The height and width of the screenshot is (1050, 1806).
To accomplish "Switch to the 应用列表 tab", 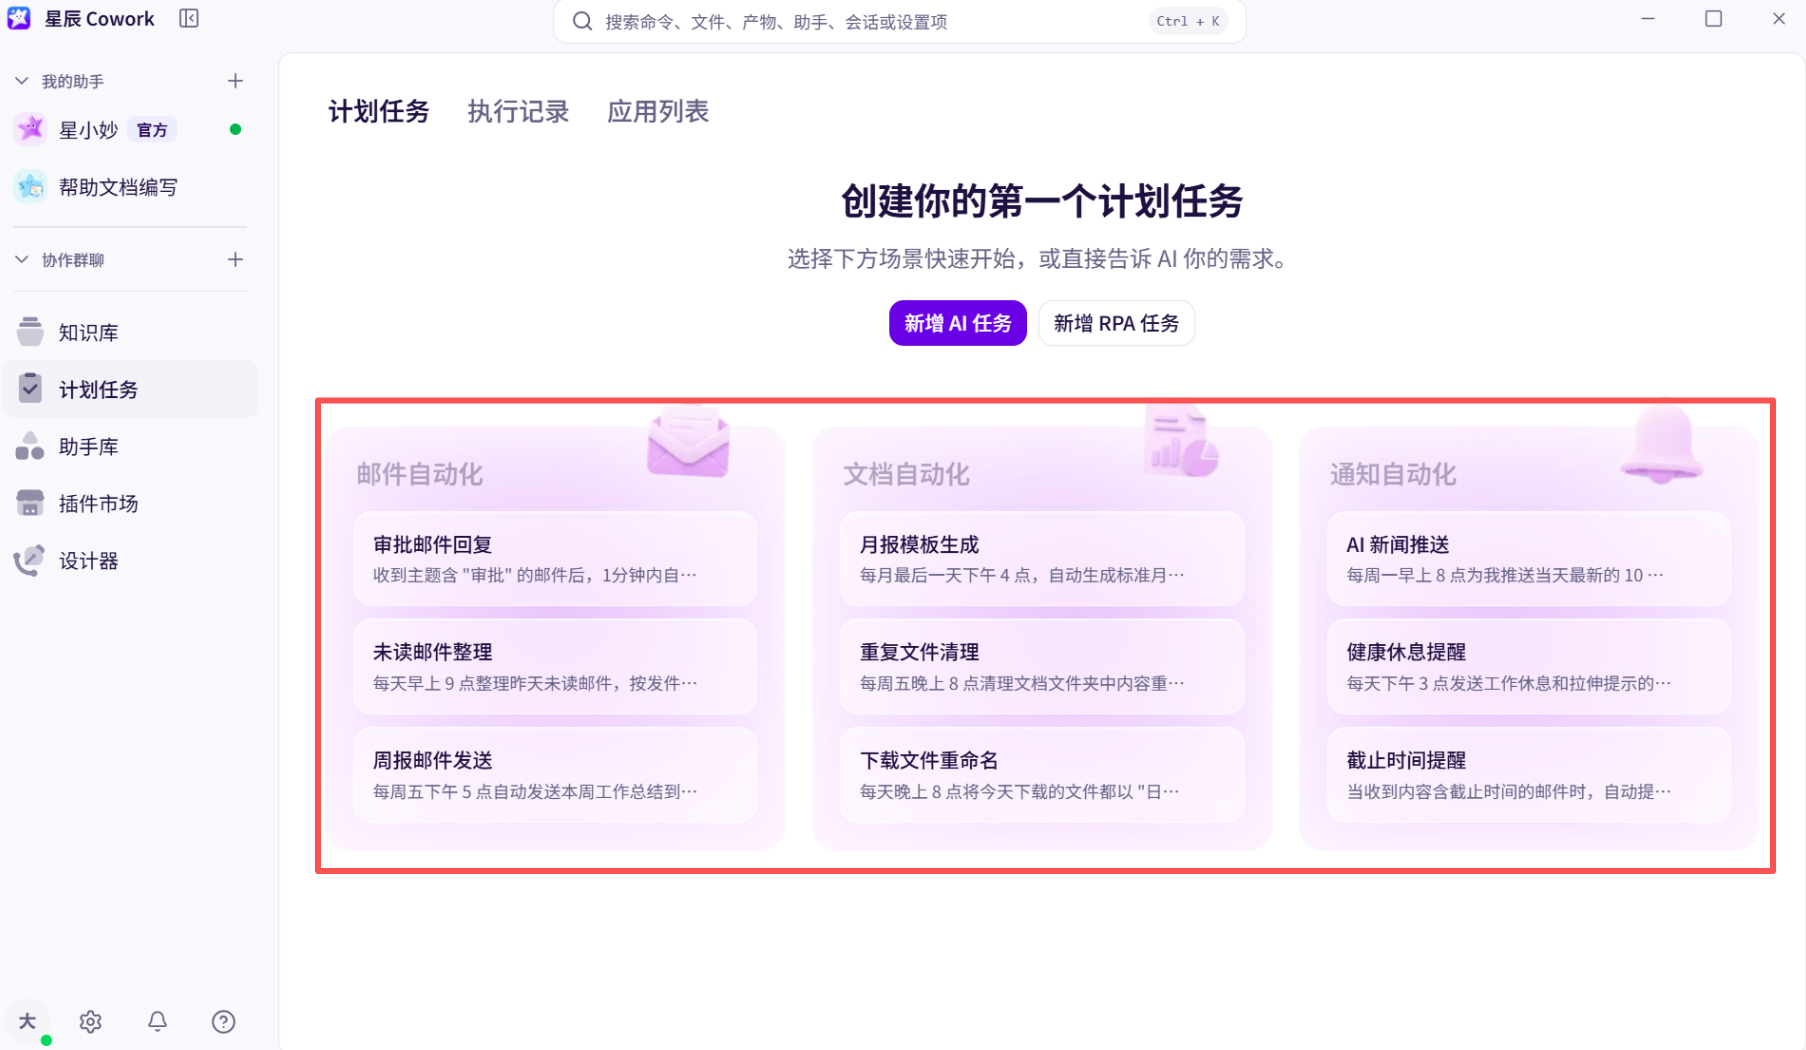I will pyautogui.click(x=658, y=111).
